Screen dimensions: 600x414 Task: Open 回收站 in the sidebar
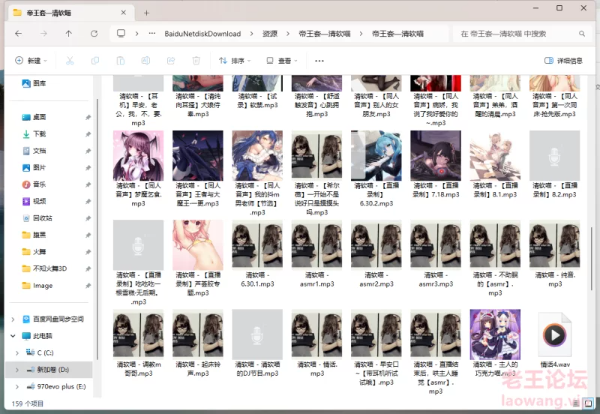point(38,218)
